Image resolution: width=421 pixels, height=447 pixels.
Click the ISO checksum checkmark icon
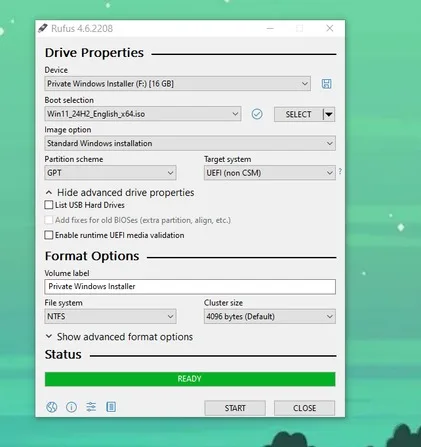coord(257,114)
